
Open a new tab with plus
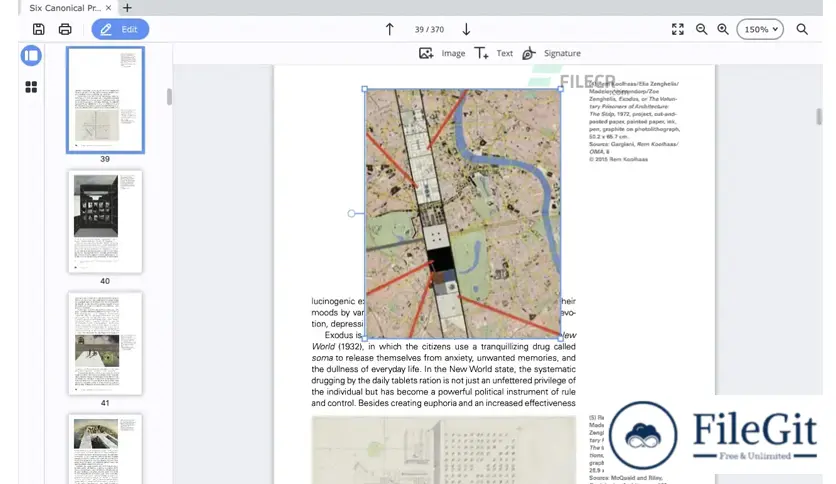coord(127,8)
